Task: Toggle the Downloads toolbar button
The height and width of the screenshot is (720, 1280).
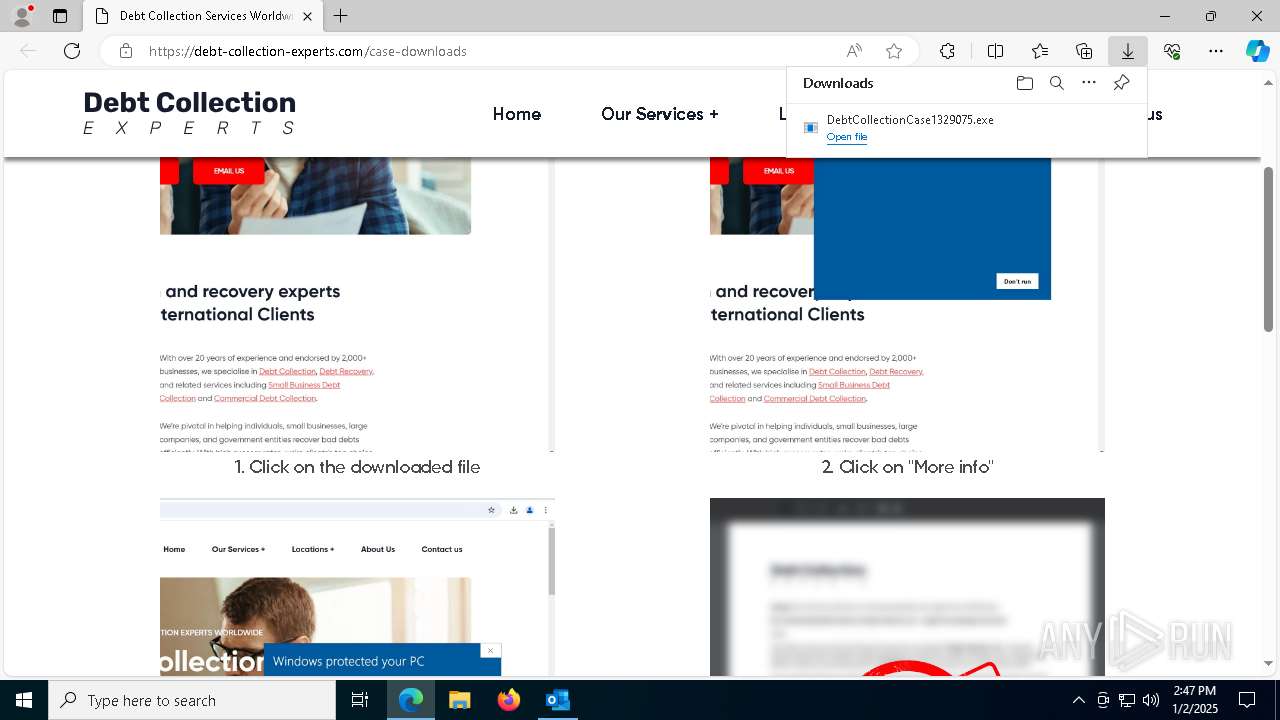Action: point(1128,51)
